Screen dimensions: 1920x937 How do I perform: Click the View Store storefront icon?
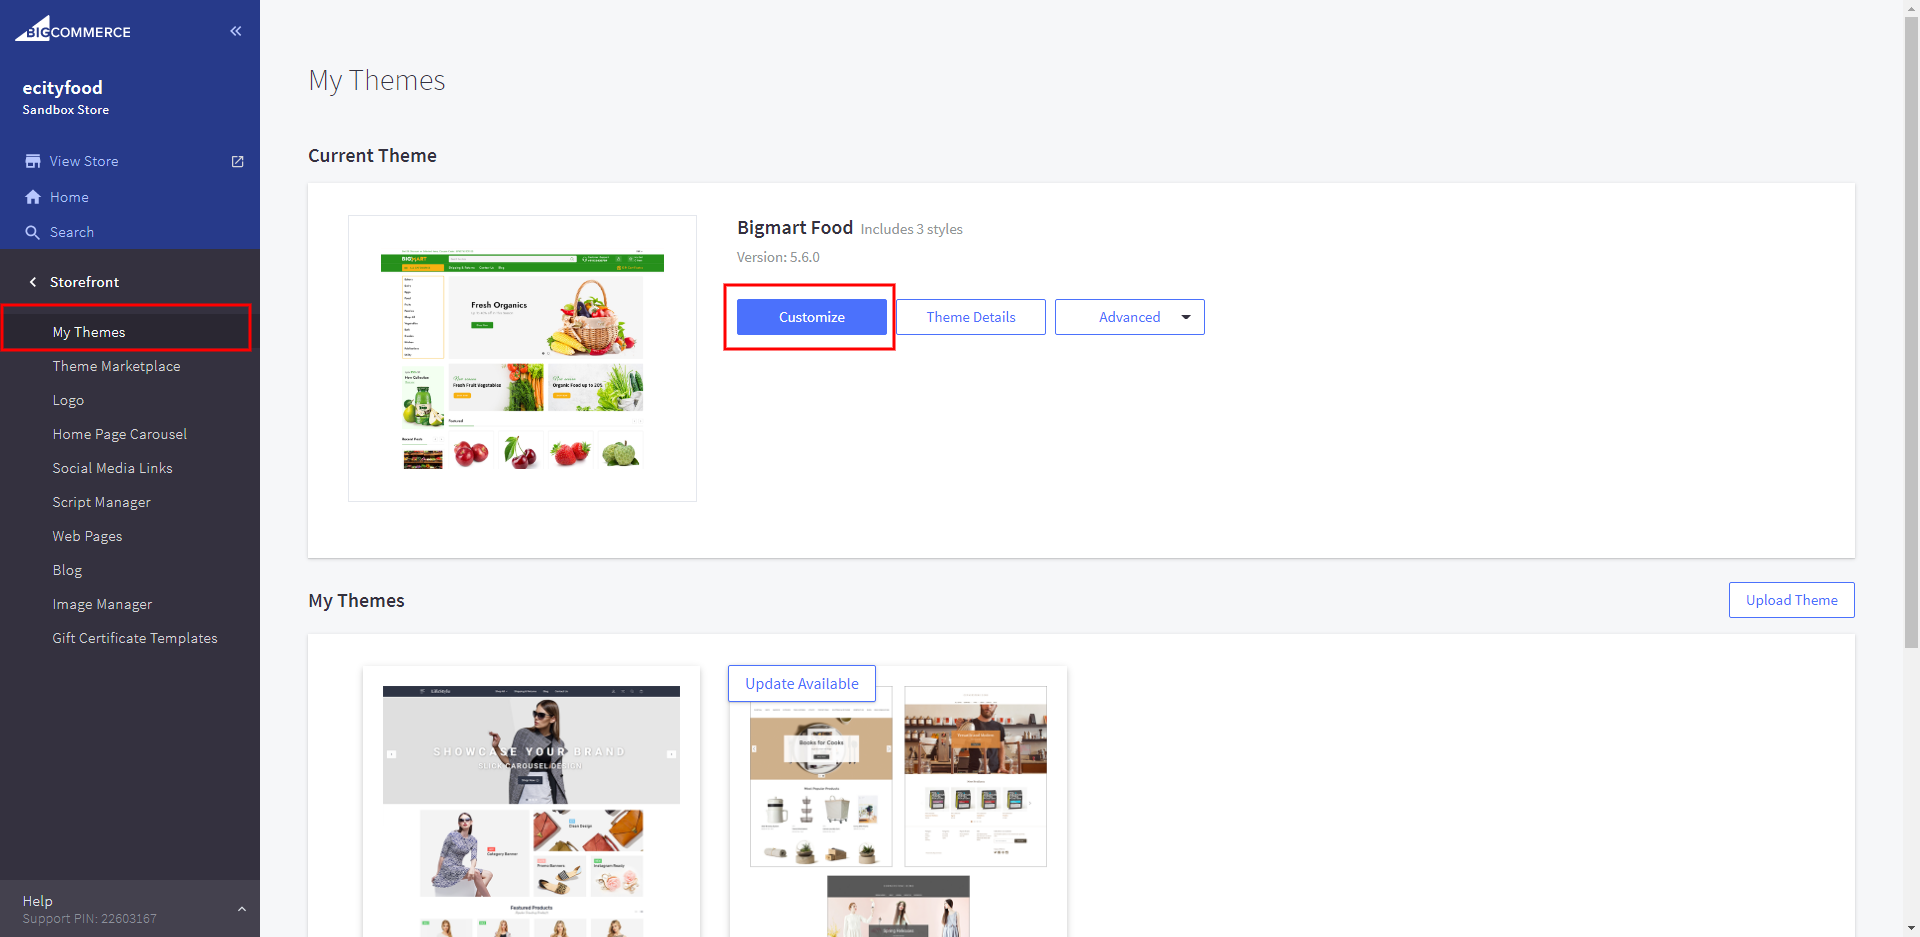click(x=33, y=161)
